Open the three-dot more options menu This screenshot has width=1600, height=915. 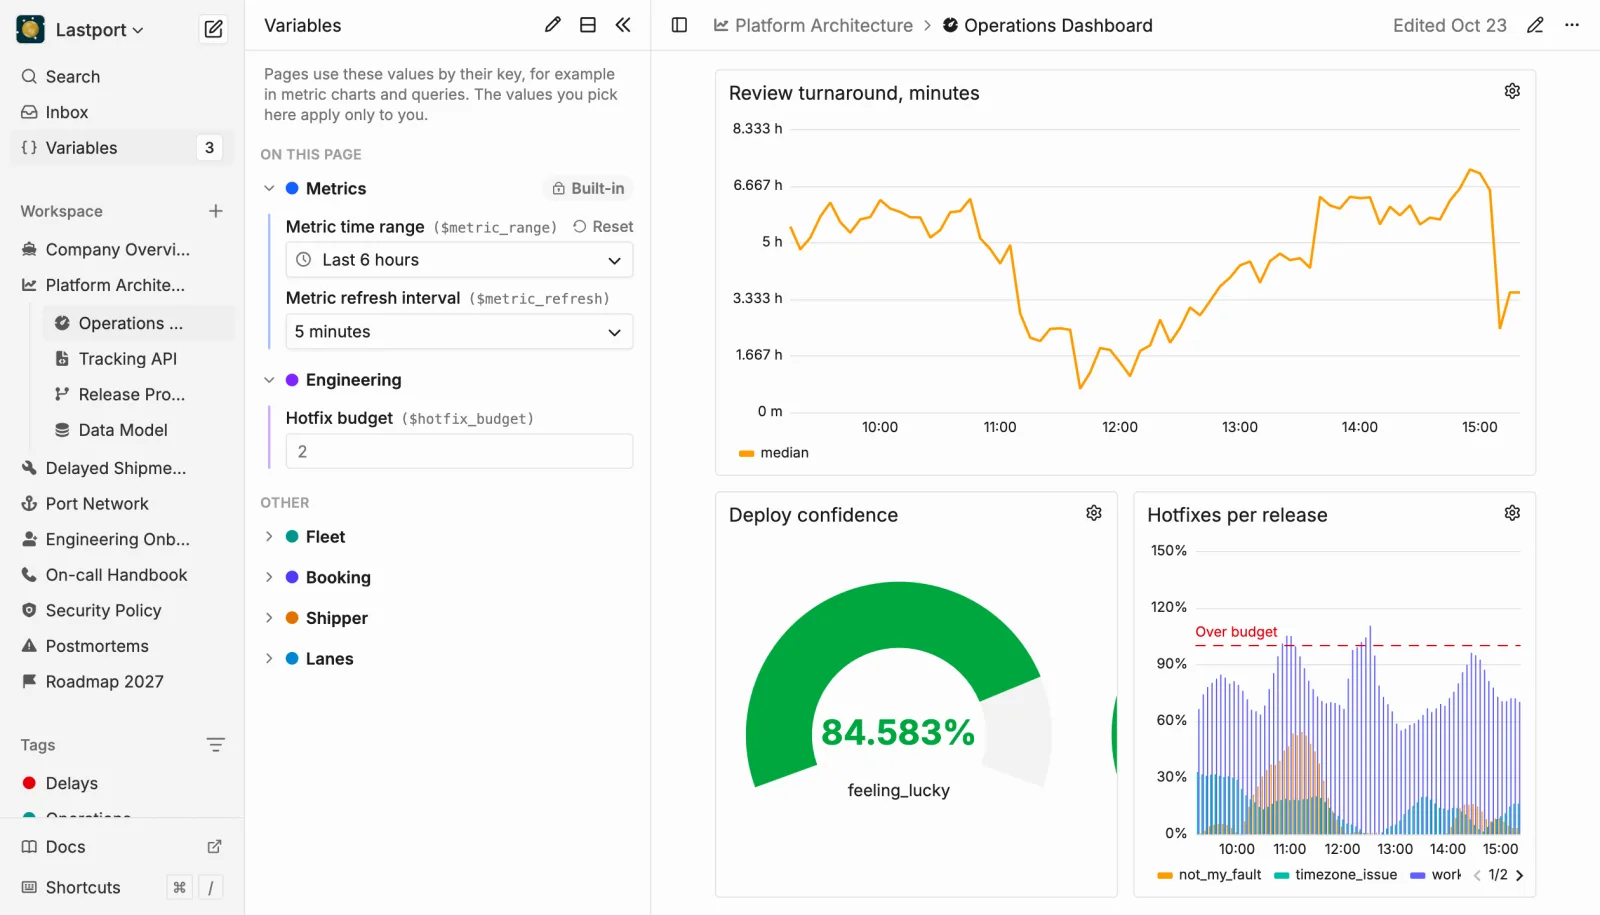[x=1572, y=25]
